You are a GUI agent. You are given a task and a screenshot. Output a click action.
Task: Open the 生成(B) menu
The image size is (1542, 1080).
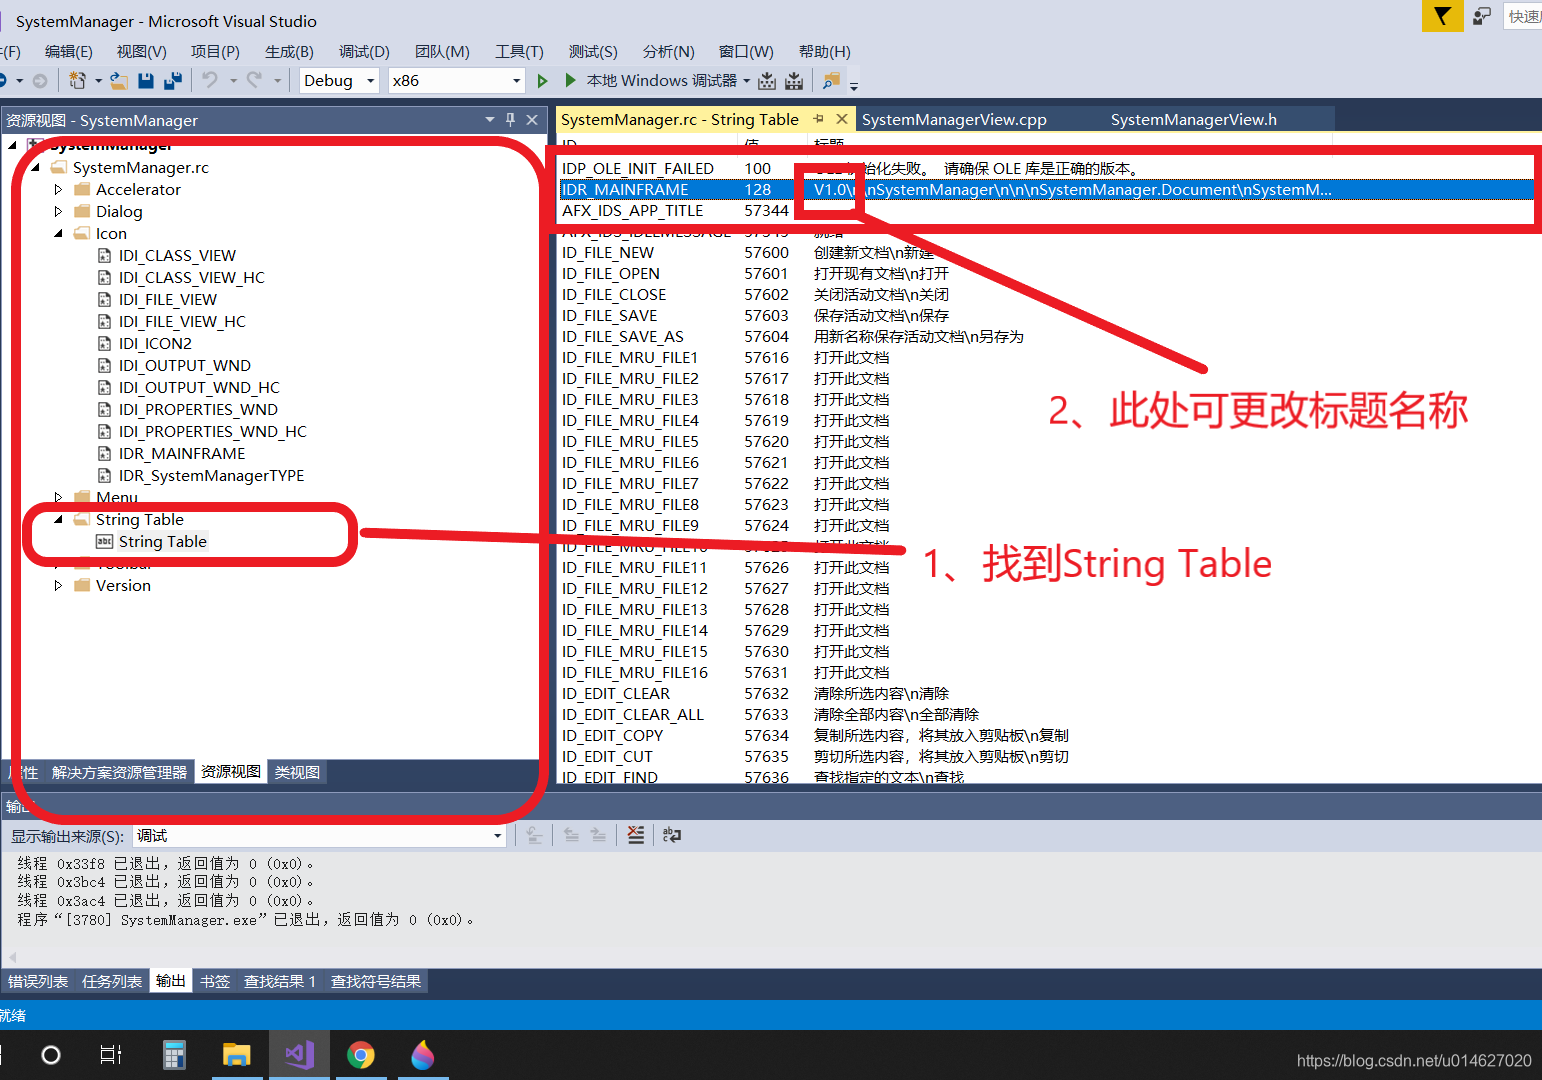coord(289,51)
